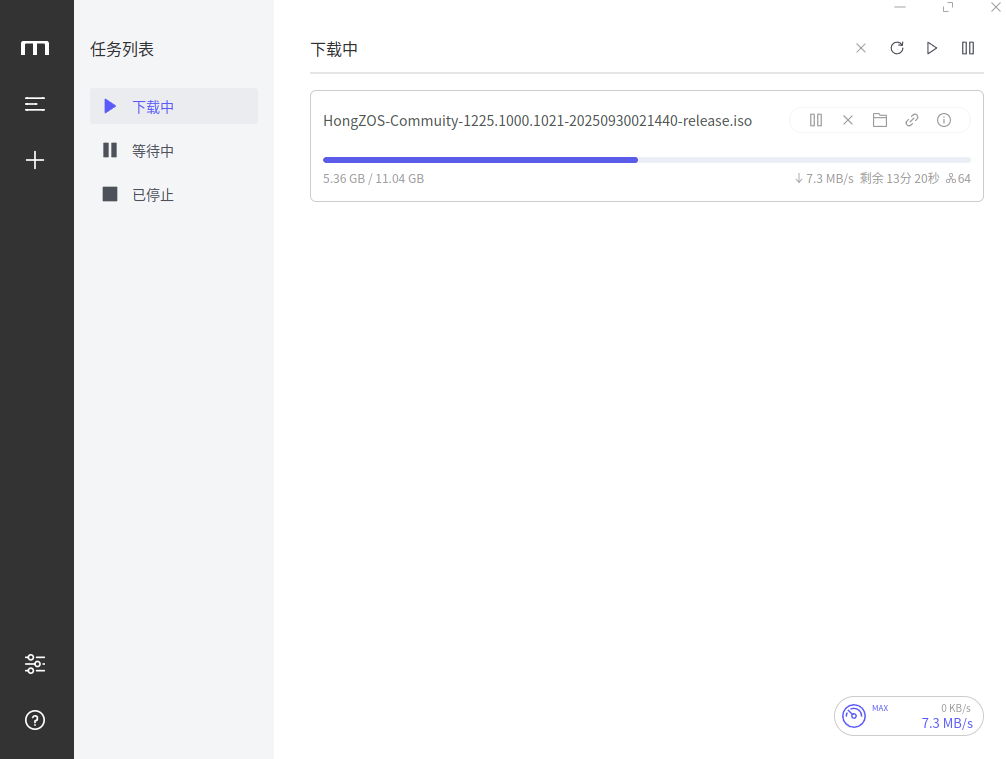Show info for HongZOS iso task

tap(944, 120)
